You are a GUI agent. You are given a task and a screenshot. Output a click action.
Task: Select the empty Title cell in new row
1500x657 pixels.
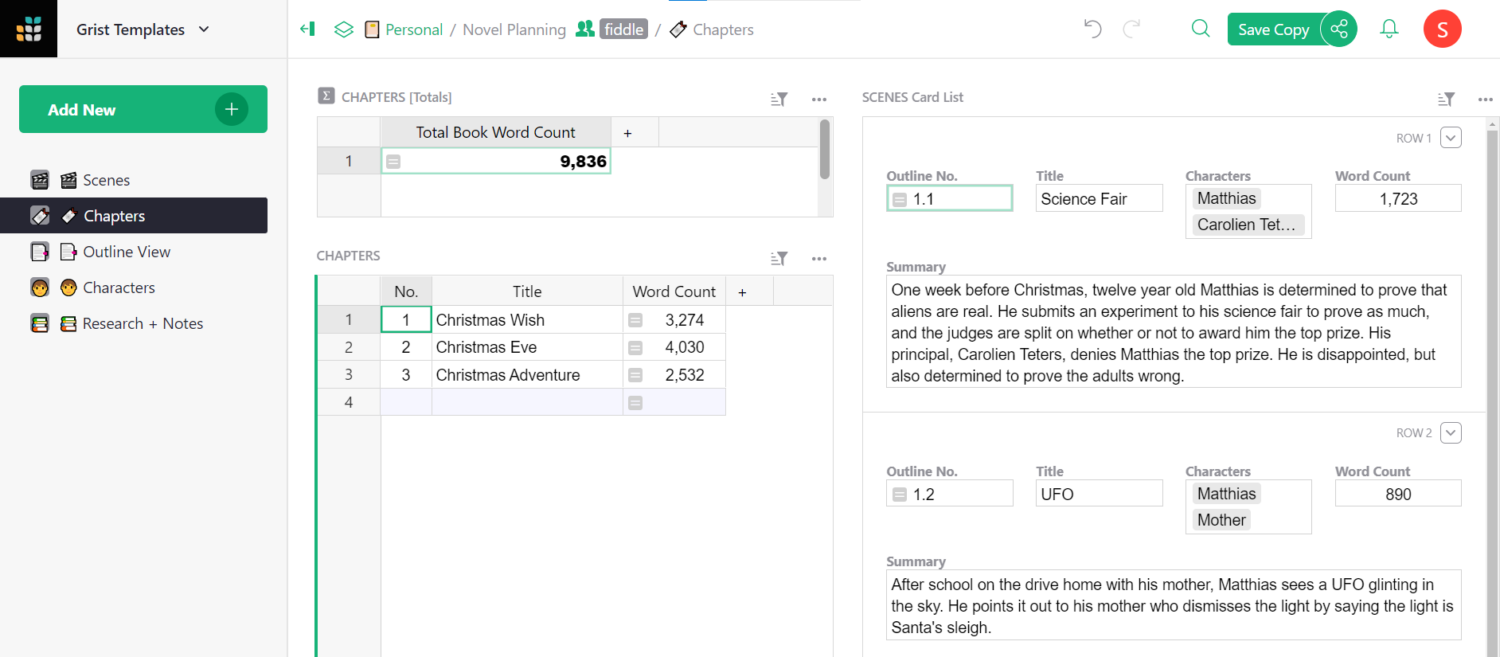(x=527, y=402)
